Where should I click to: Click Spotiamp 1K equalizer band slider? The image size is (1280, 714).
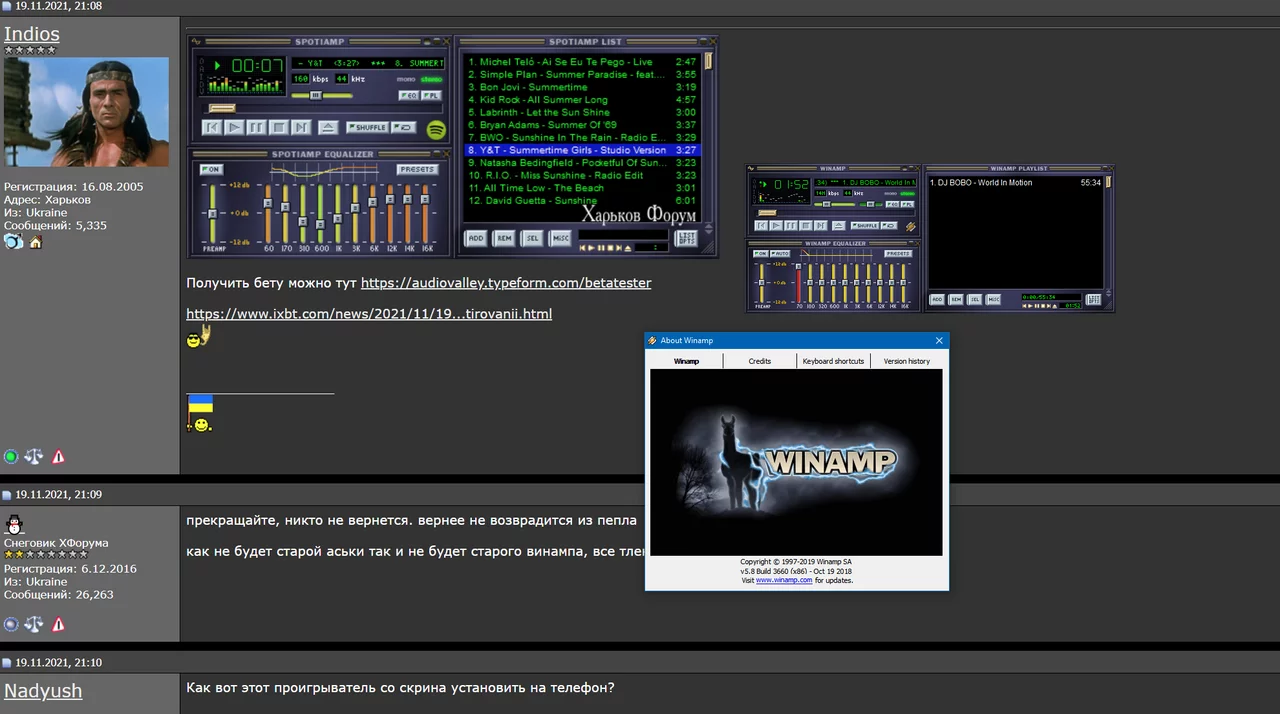(x=337, y=213)
